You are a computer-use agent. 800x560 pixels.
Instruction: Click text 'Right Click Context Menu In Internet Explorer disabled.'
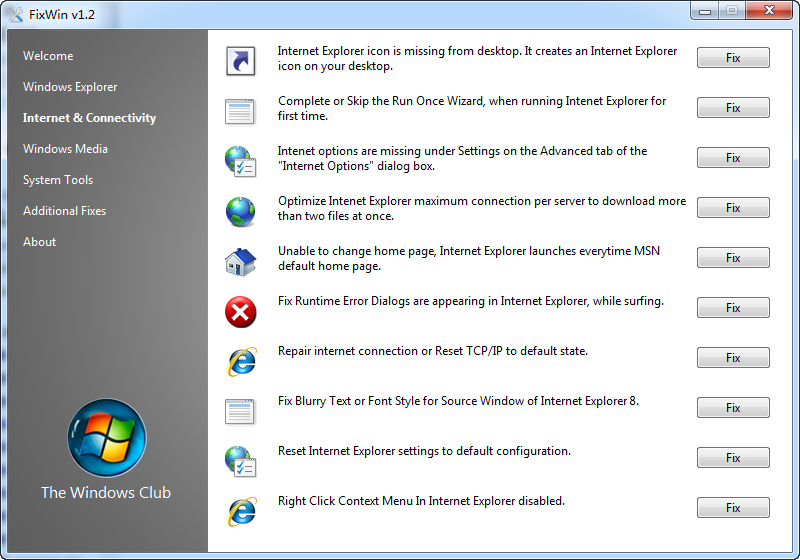pos(421,501)
